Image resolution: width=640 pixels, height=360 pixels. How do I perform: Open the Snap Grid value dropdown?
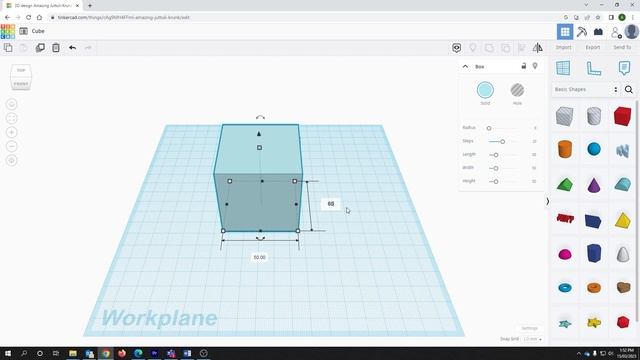click(532, 339)
